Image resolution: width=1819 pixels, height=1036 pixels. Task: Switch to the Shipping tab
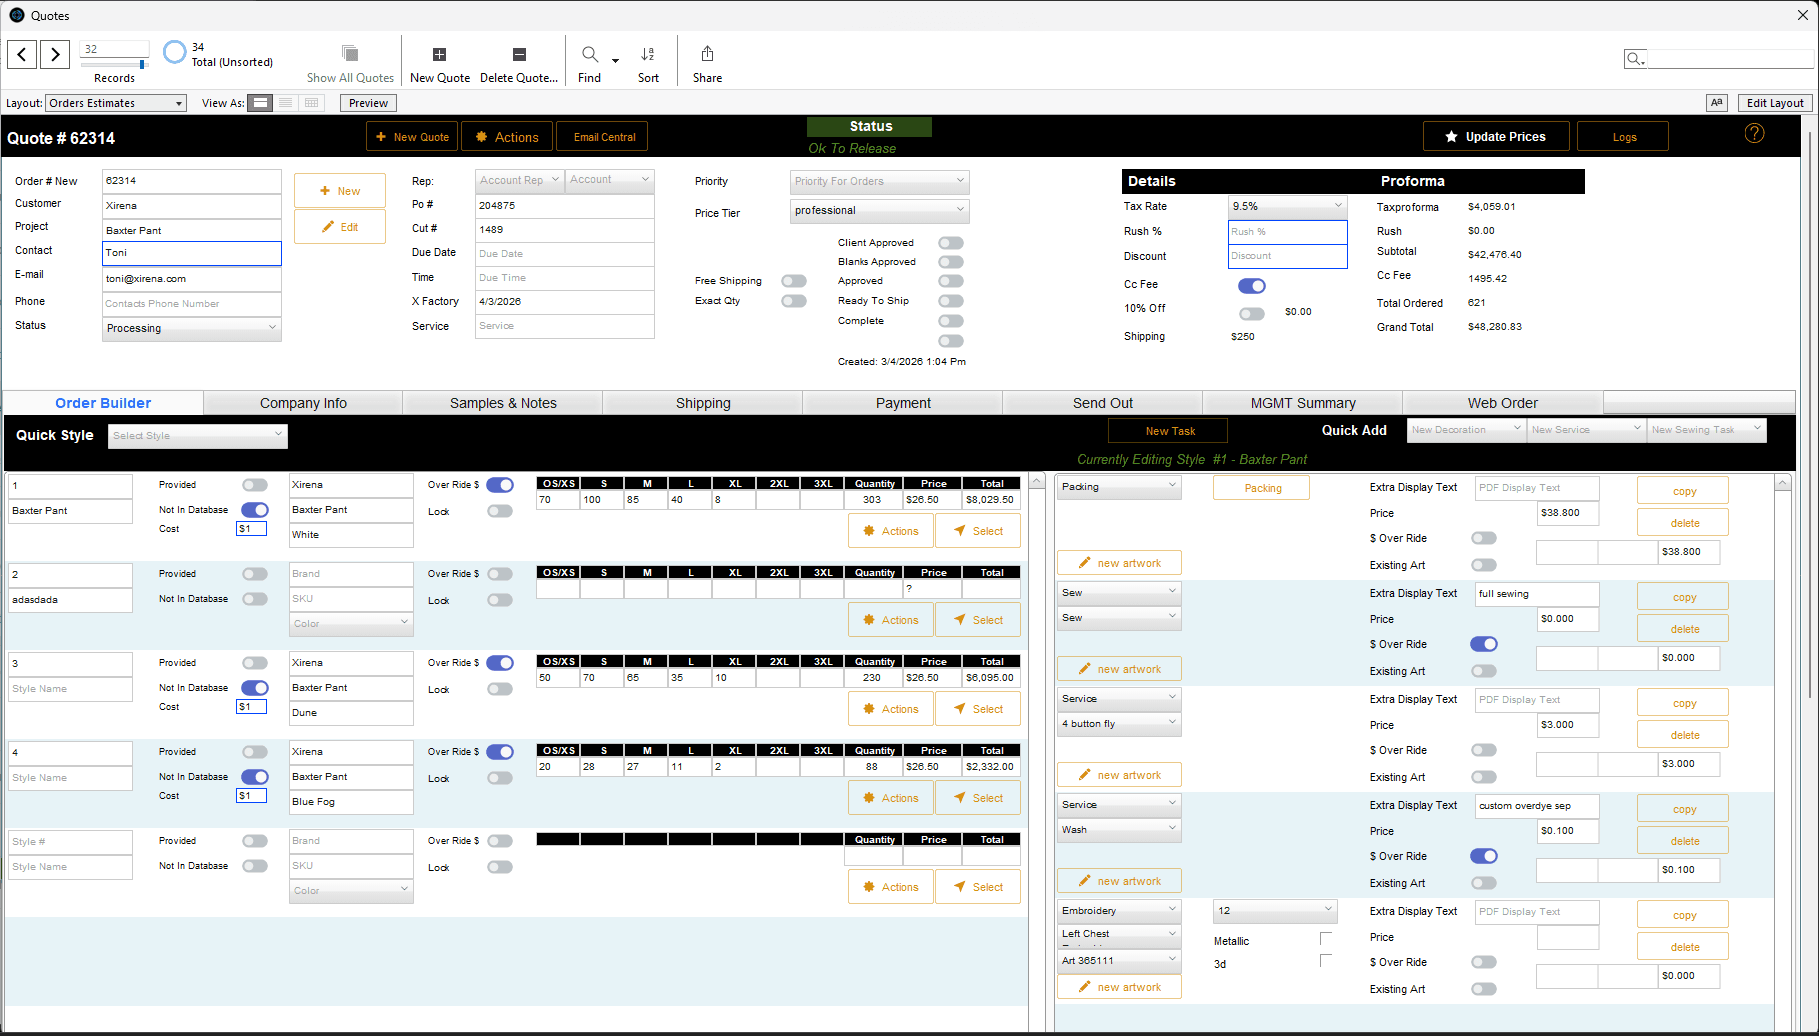703,403
